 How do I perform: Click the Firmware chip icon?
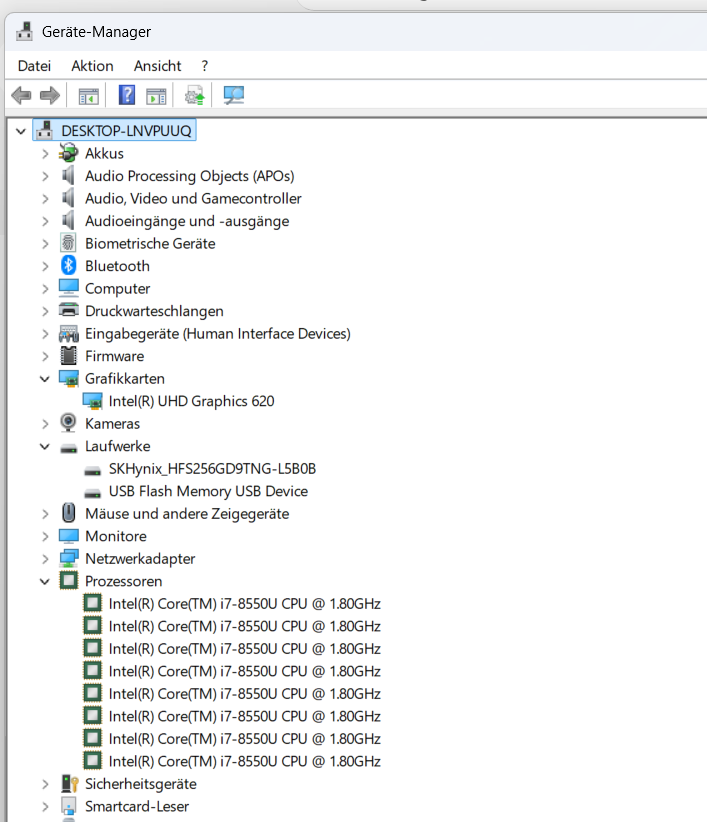69,356
